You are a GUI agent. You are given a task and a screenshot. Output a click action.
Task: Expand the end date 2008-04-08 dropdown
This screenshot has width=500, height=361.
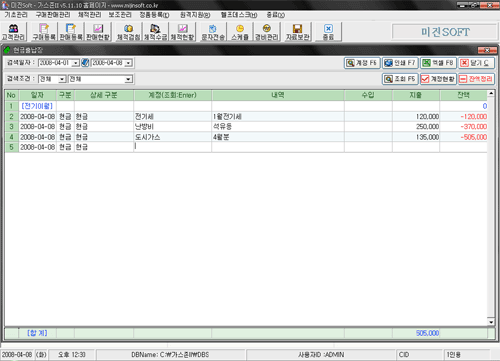(x=129, y=63)
